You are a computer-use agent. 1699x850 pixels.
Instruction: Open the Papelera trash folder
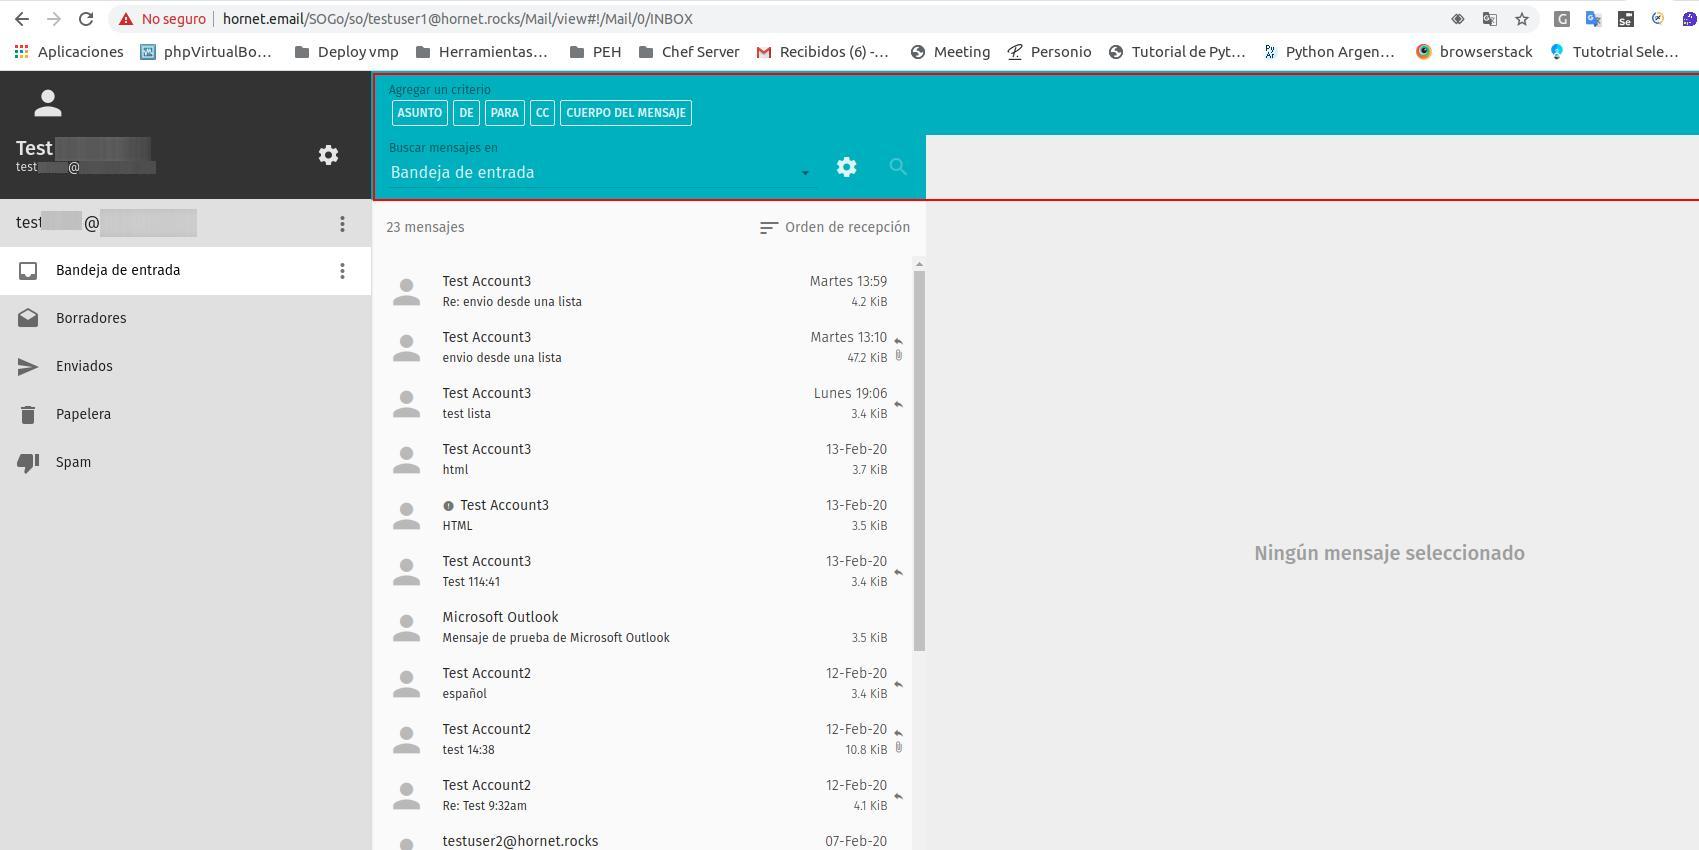click(x=83, y=414)
